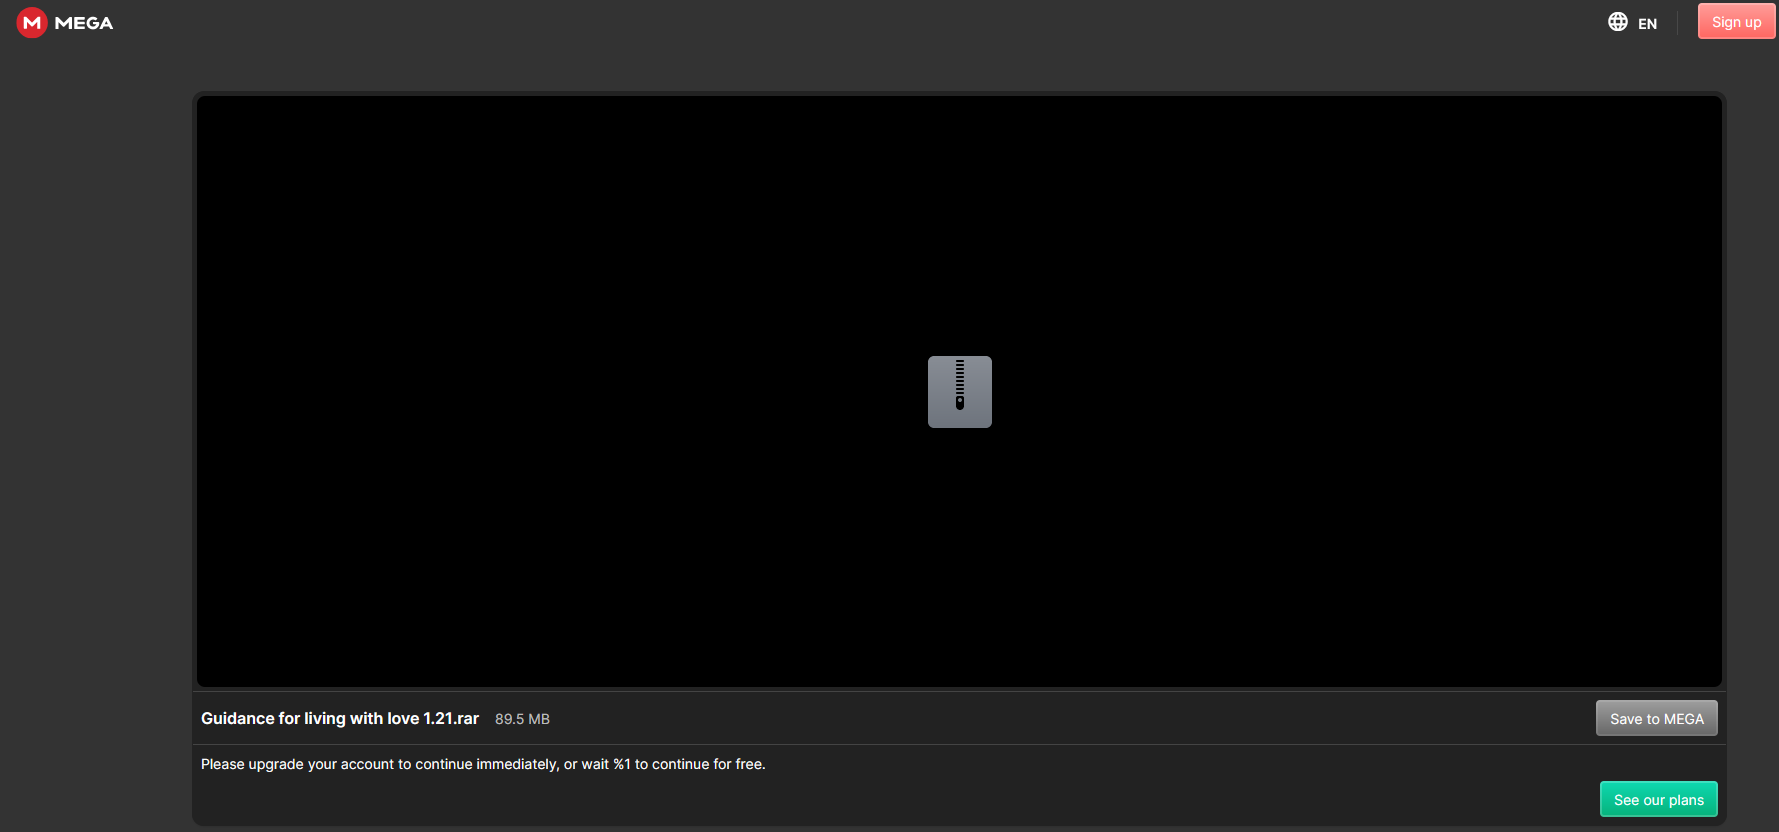Click the red MEGA M logo icon
1779x832 pixels.
pyautogui.click(x=32, y=22)
